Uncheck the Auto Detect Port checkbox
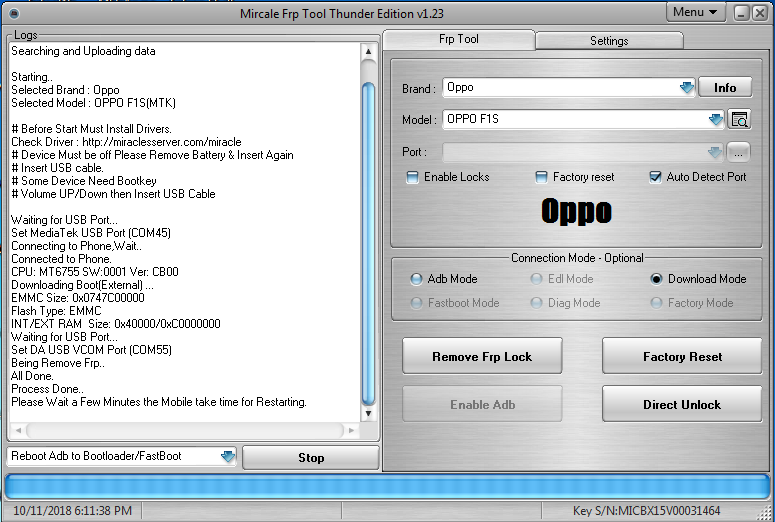The height and width of the screenshot is (522, 775). [655, 177]
